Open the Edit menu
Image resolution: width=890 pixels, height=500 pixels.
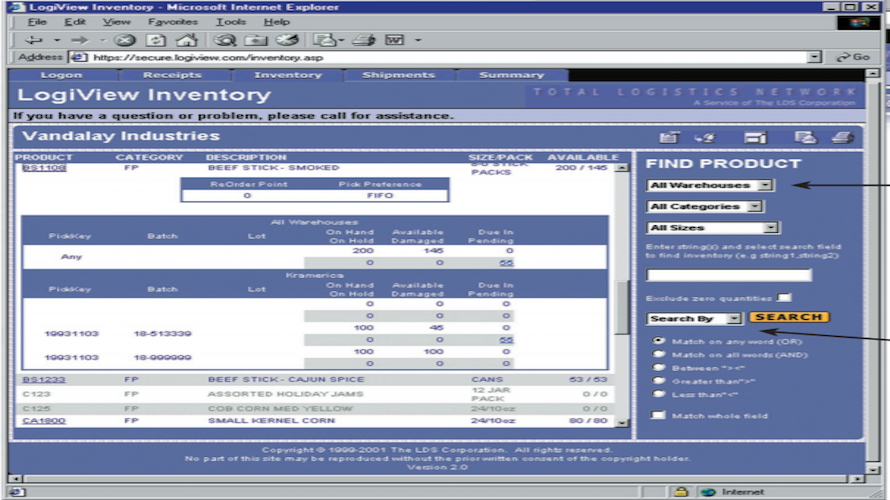(74, 22)
